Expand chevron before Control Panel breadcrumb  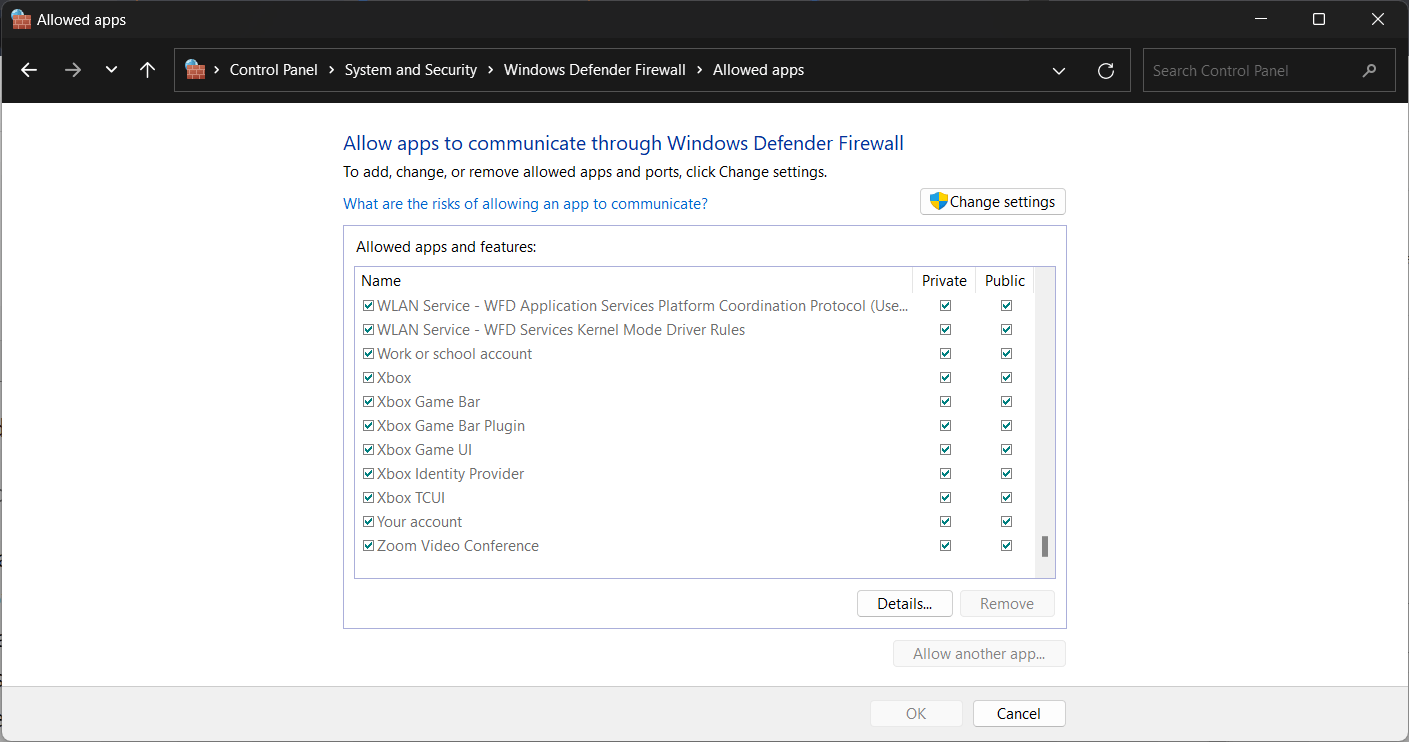[x=216, y=70]
